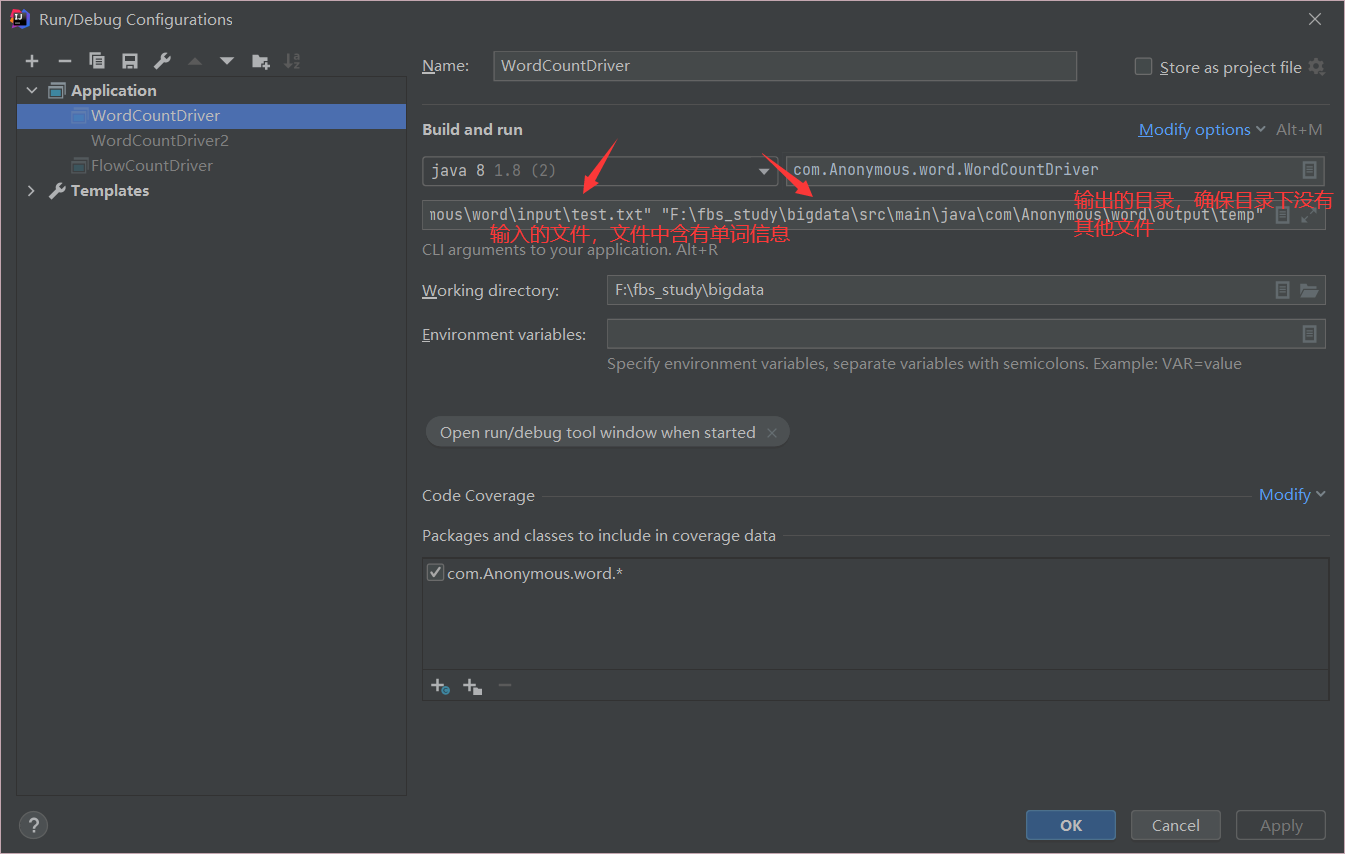Dismiss the dialog with Cancel
The image size is (1345, 854).
click(1176, 825)
